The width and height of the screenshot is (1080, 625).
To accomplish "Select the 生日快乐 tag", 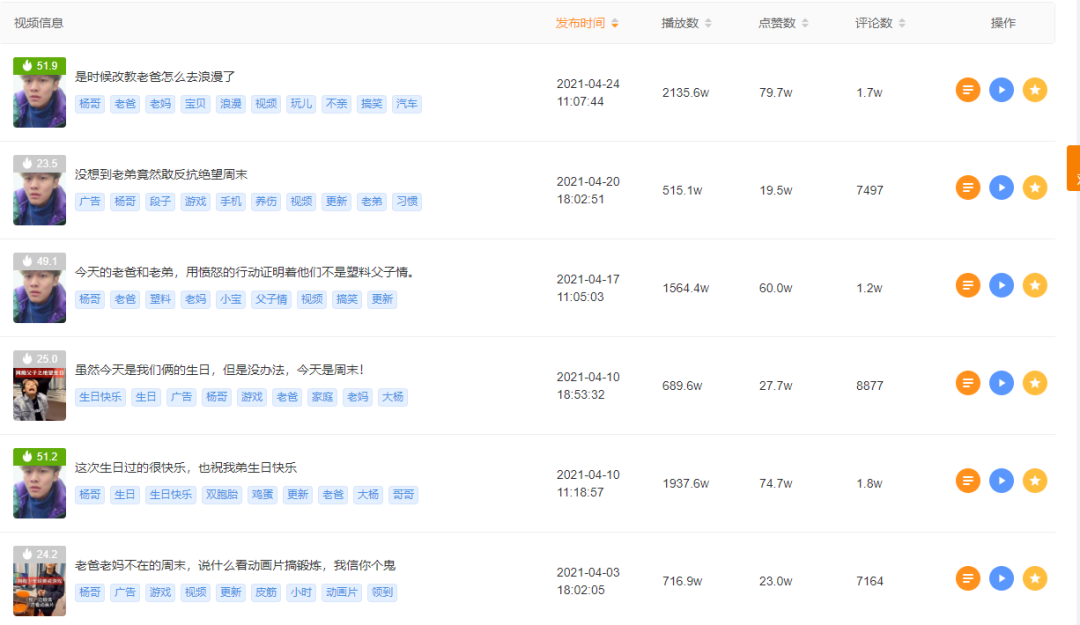I will [100, 396].
